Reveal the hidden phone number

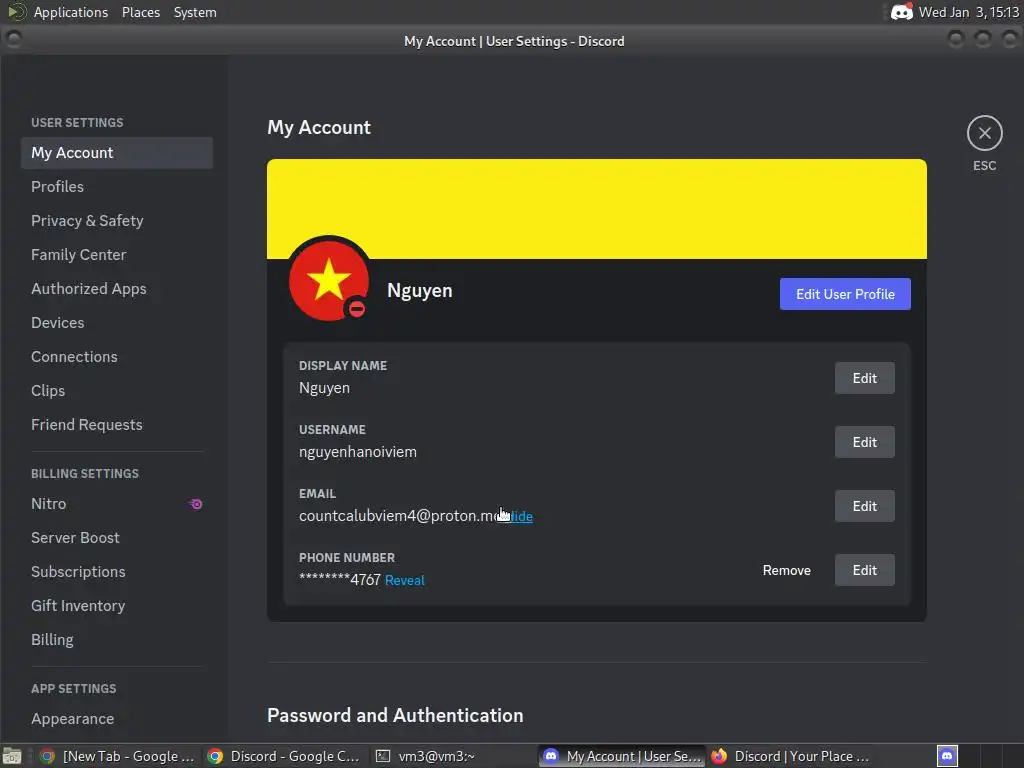click(404, 580)
